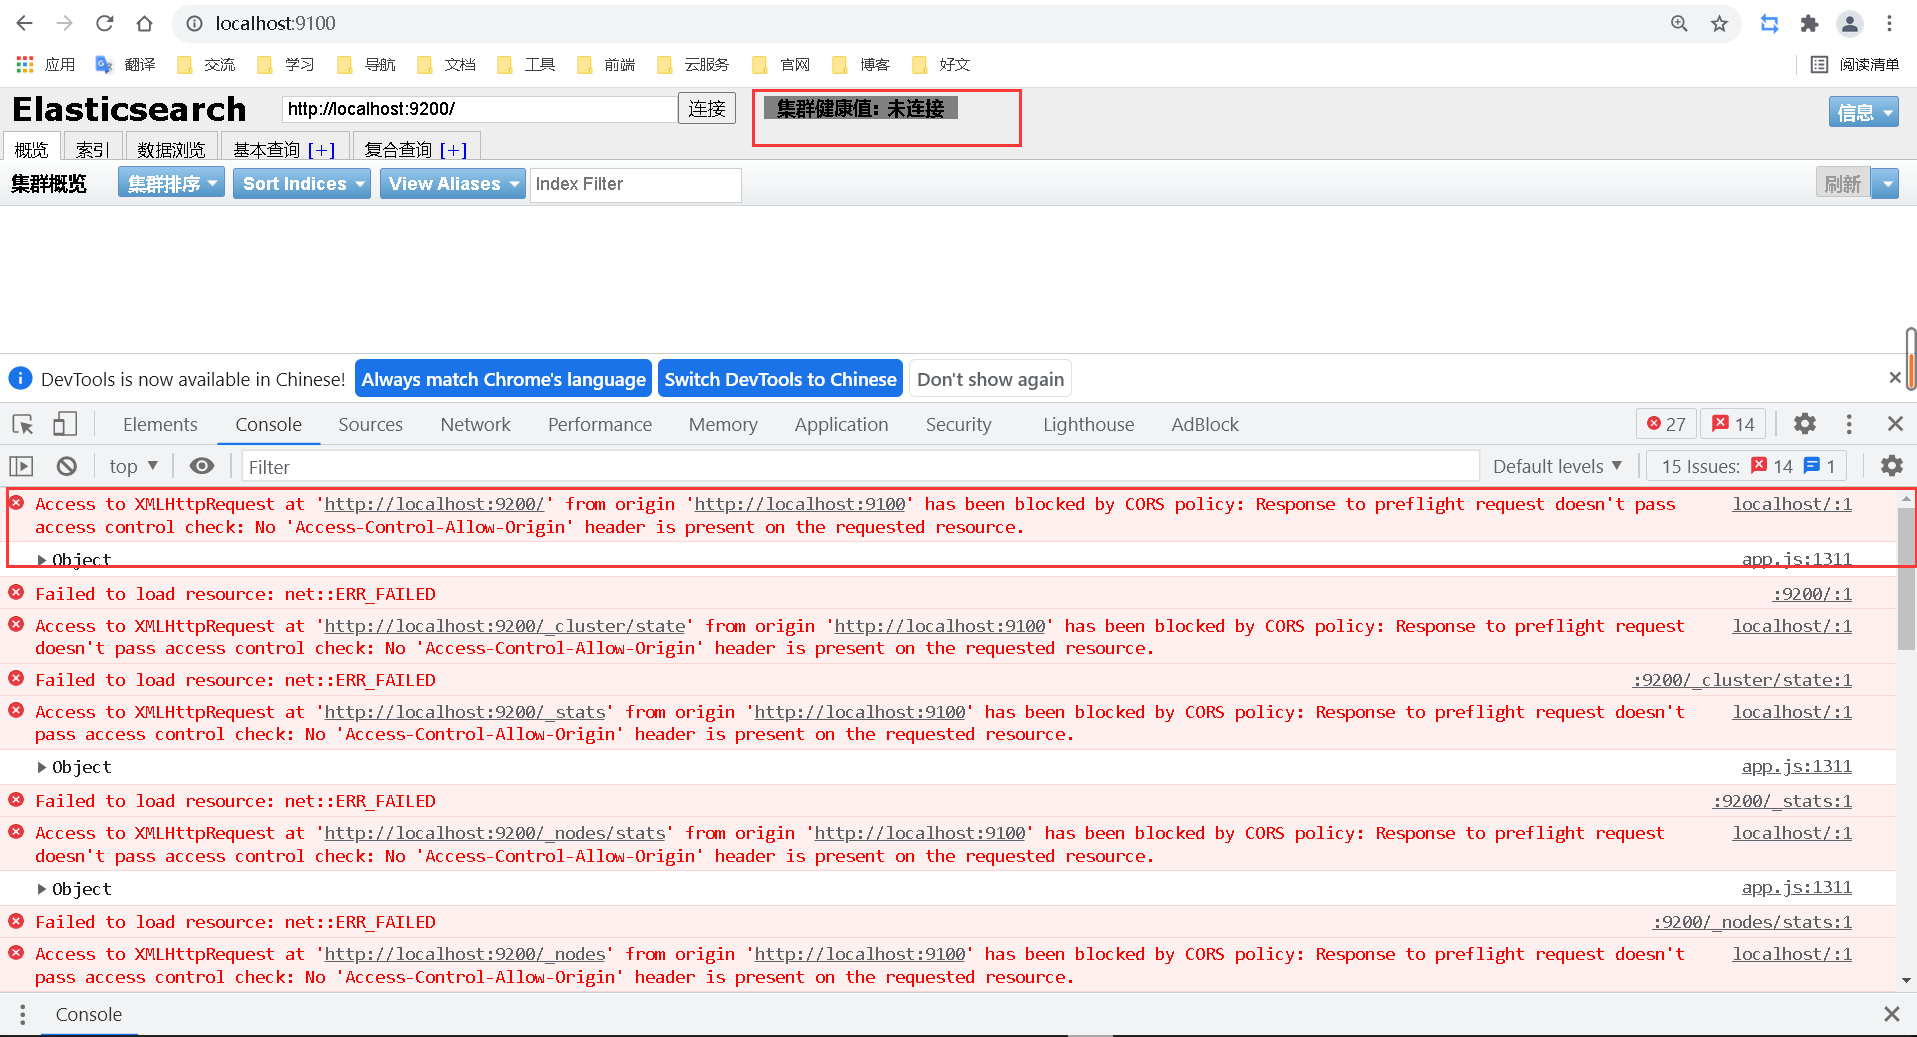The width and height of the screenshot is (1917, 1037).
Task: Click the console Filter input field
Action: click(860, 466)
